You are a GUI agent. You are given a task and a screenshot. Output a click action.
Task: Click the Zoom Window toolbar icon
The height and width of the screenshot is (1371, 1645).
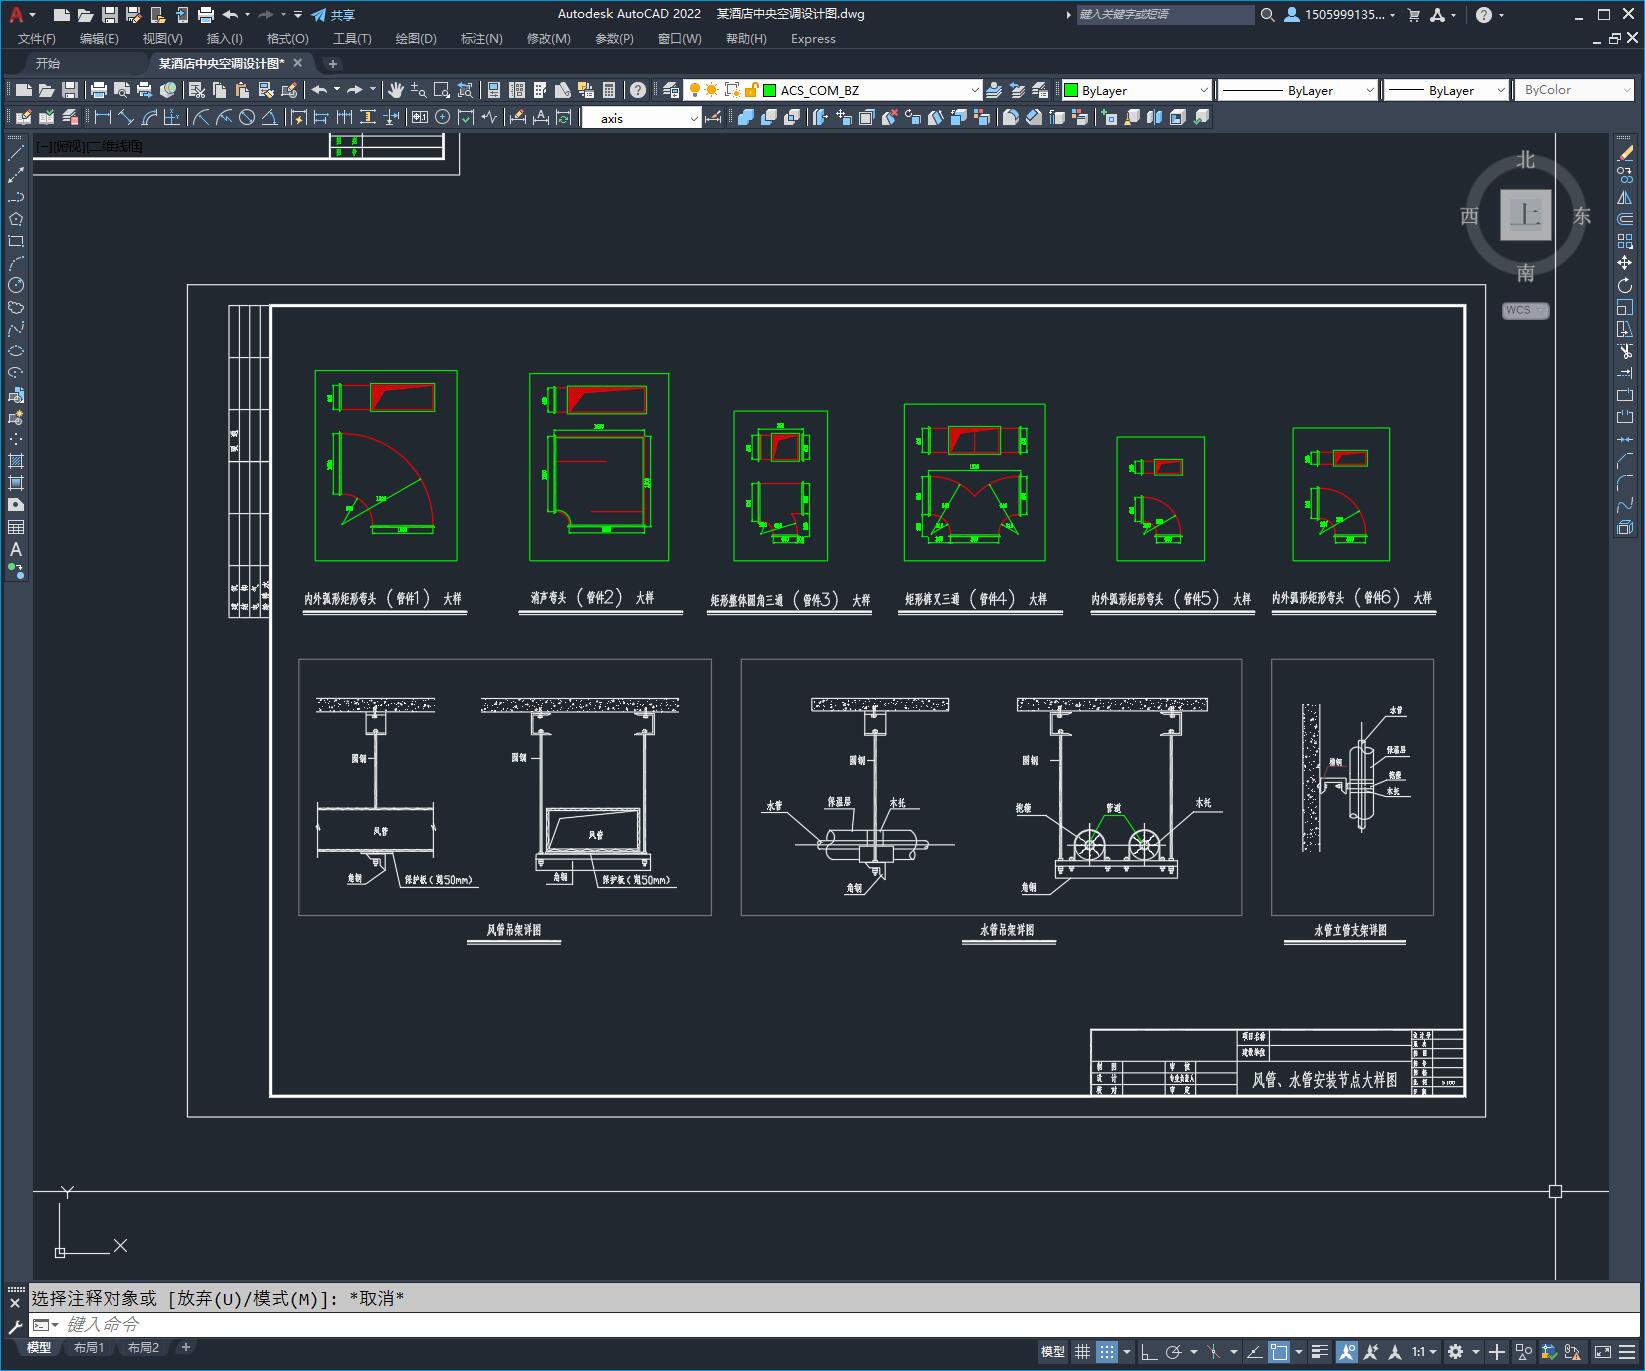pyautogui.click(x=442, y=90)
